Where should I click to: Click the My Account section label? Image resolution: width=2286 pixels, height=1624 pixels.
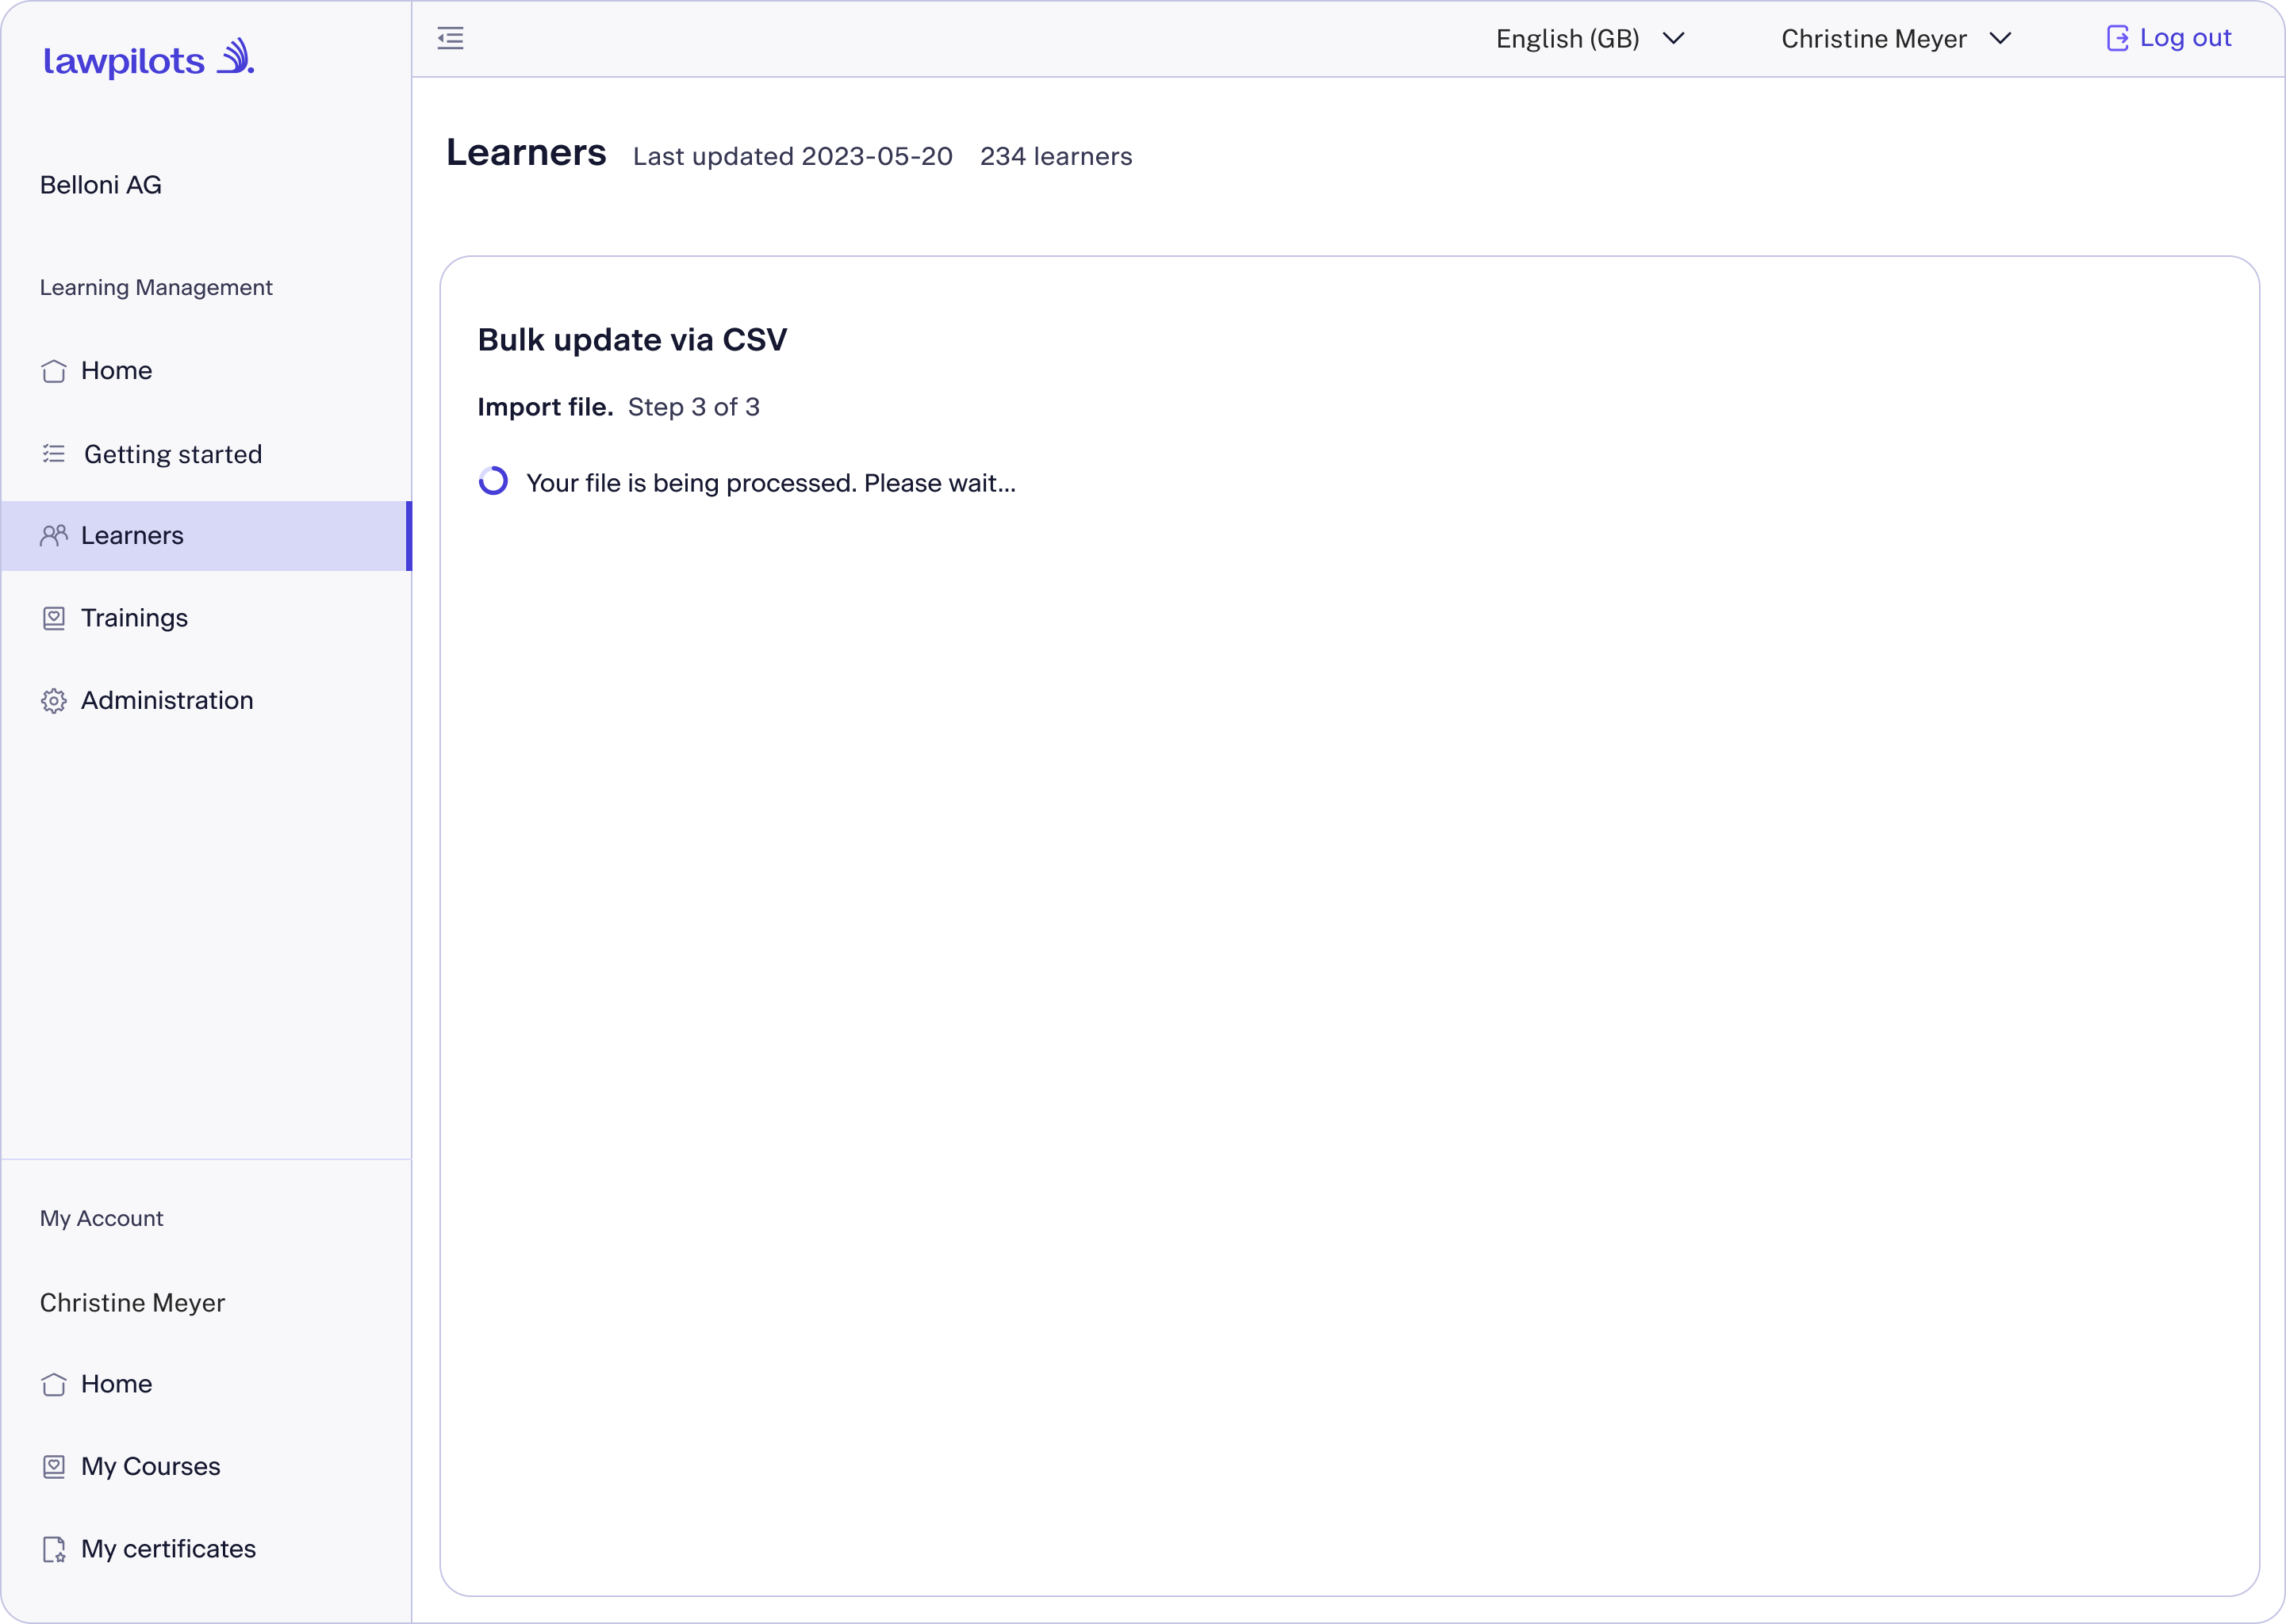(x=102, y=1219)
